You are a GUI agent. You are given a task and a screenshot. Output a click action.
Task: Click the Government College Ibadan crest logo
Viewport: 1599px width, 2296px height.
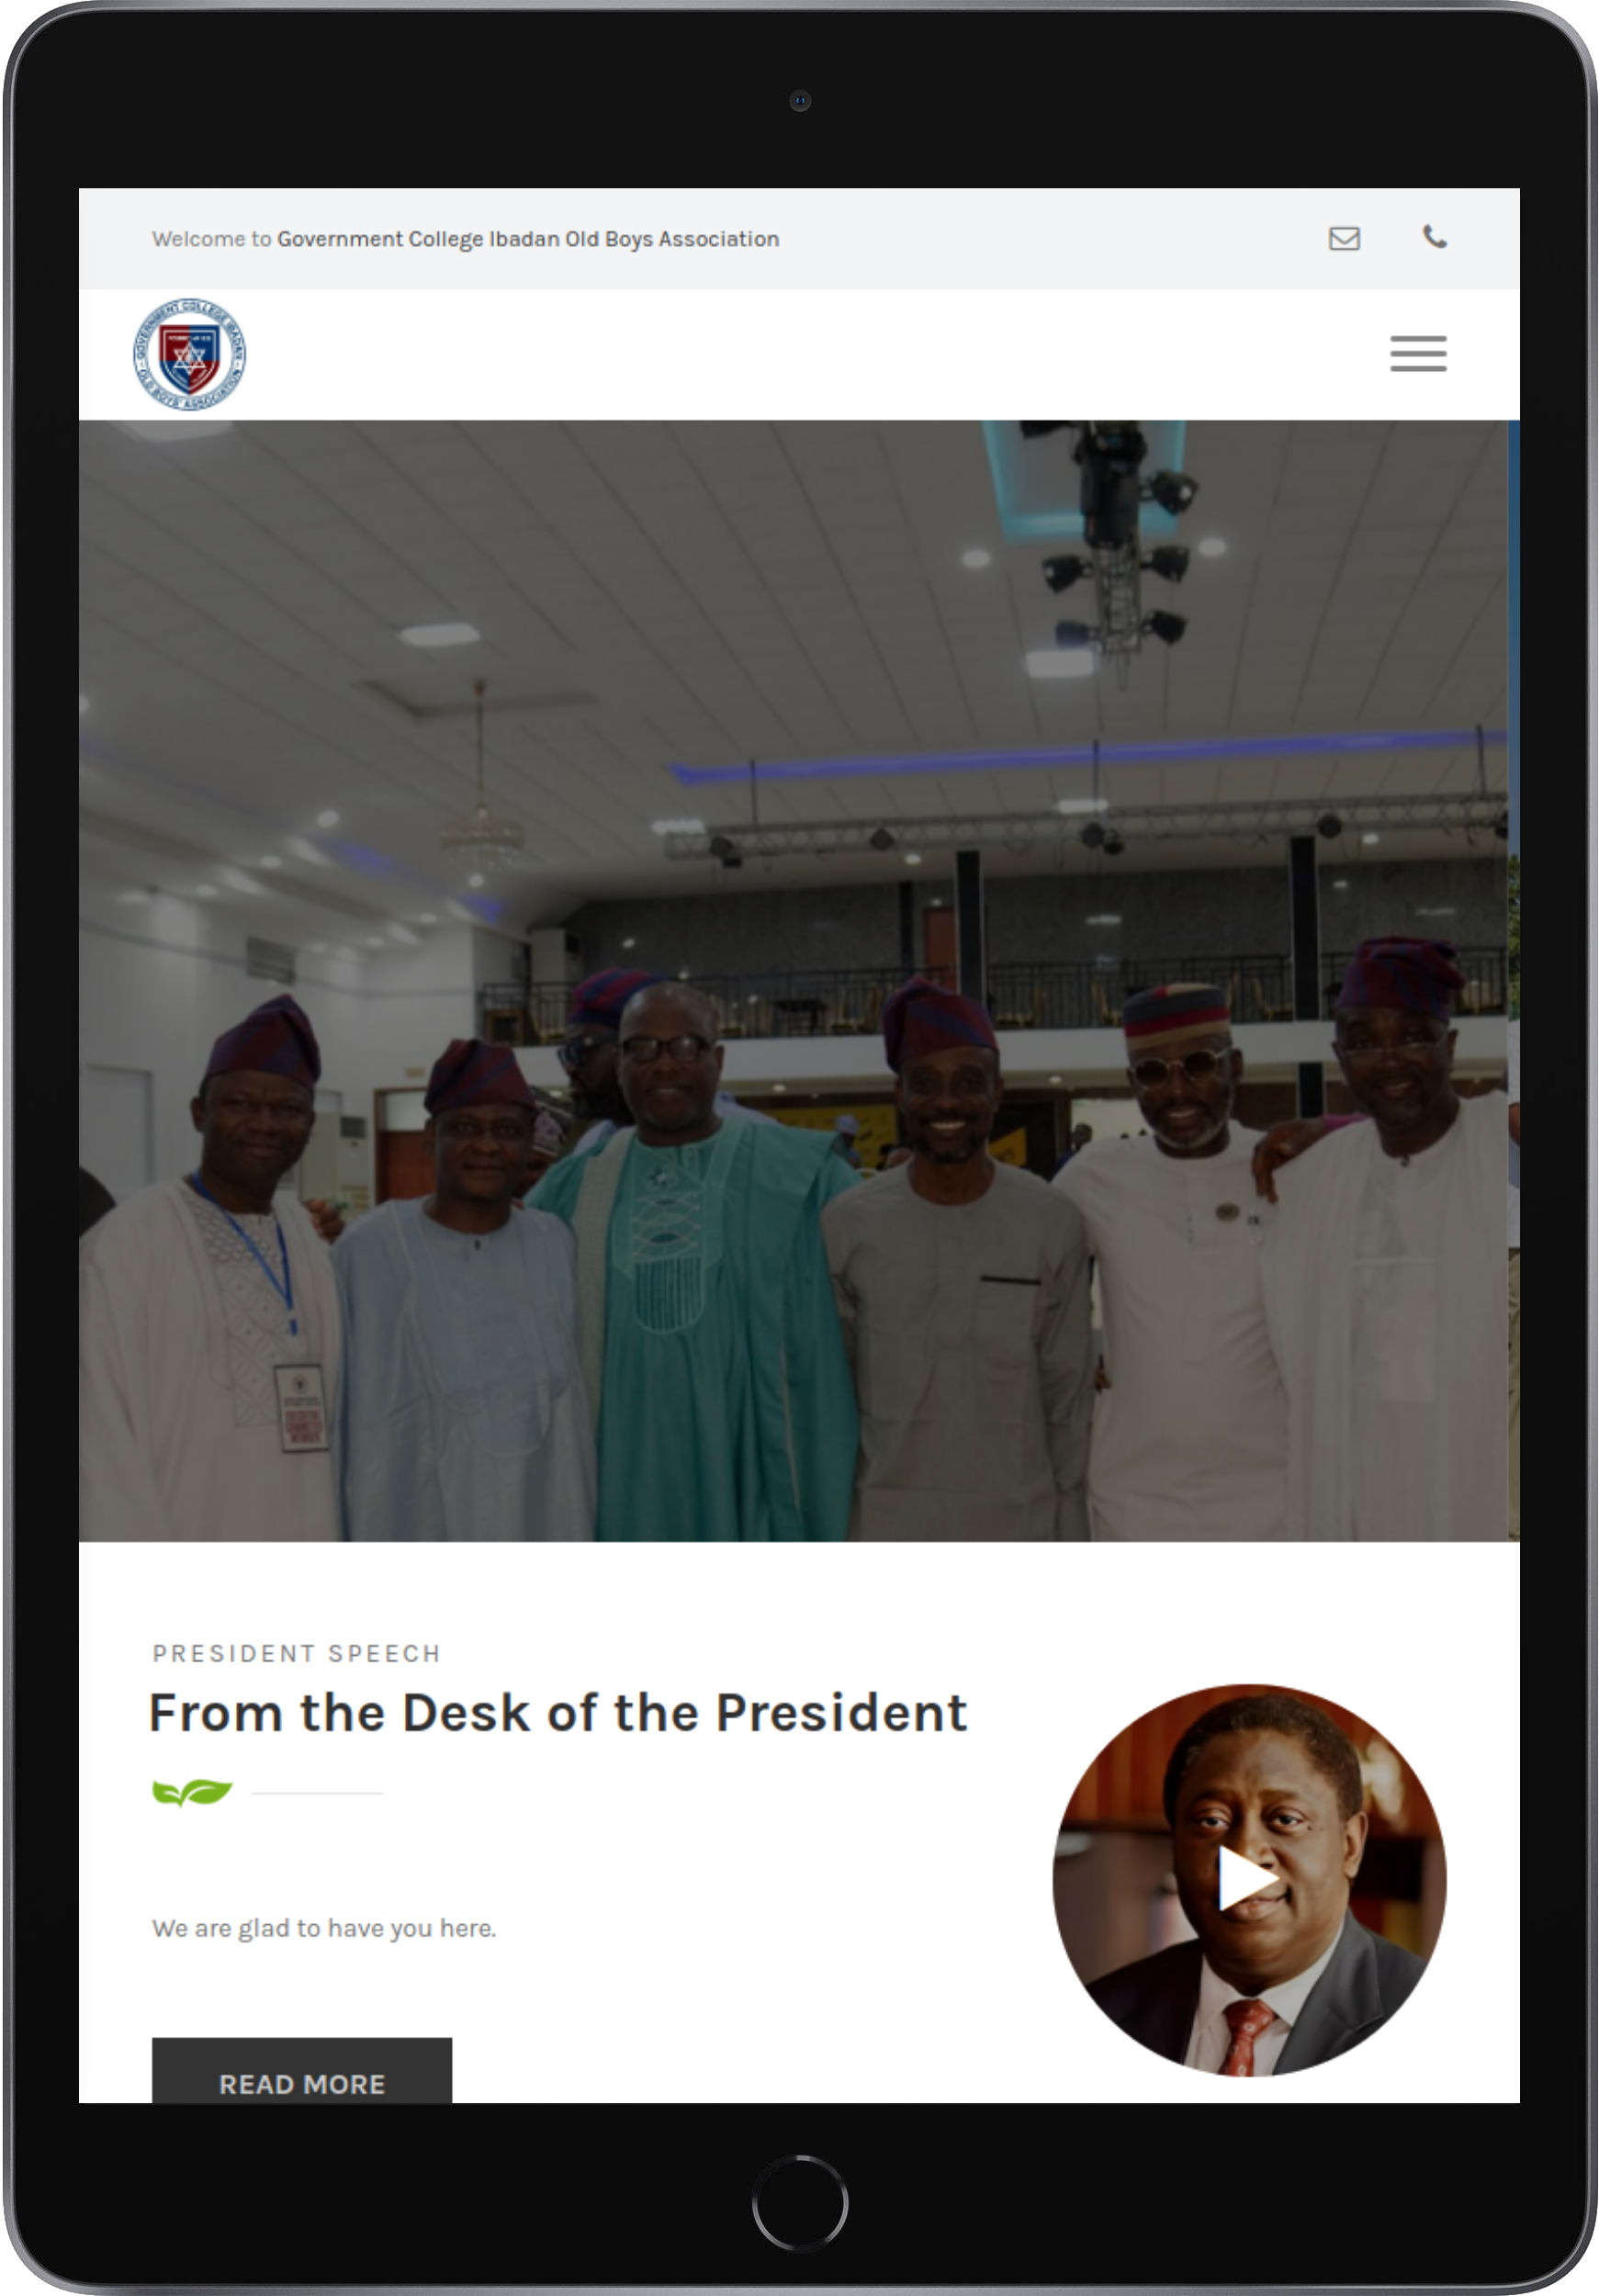(189, 354)
